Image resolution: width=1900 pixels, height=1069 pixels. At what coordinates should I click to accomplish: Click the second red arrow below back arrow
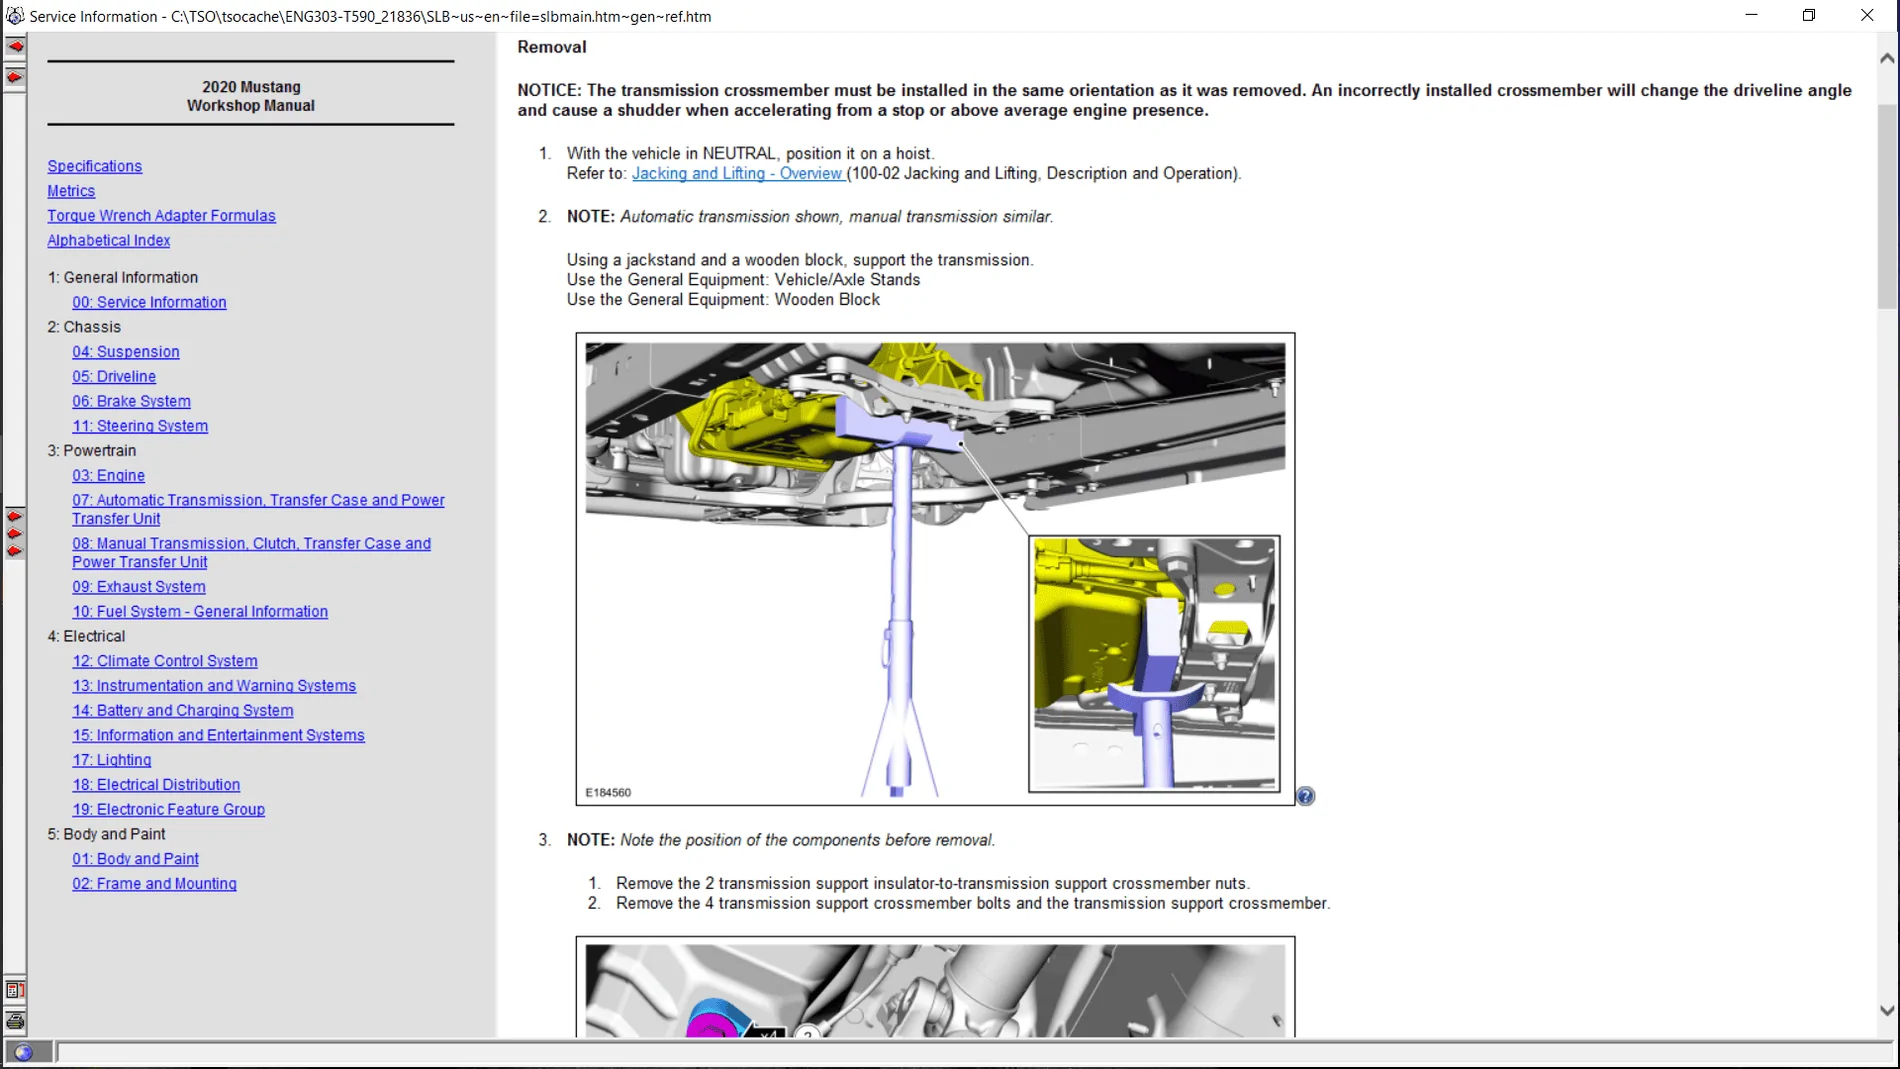15,78
